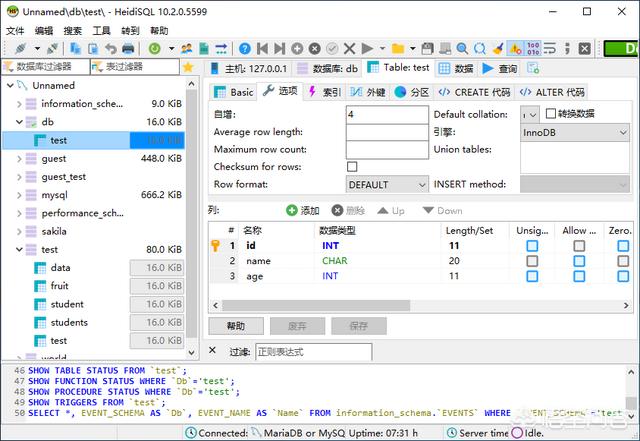
Task: Expand the sakila database node
Action: pos(19,232)
